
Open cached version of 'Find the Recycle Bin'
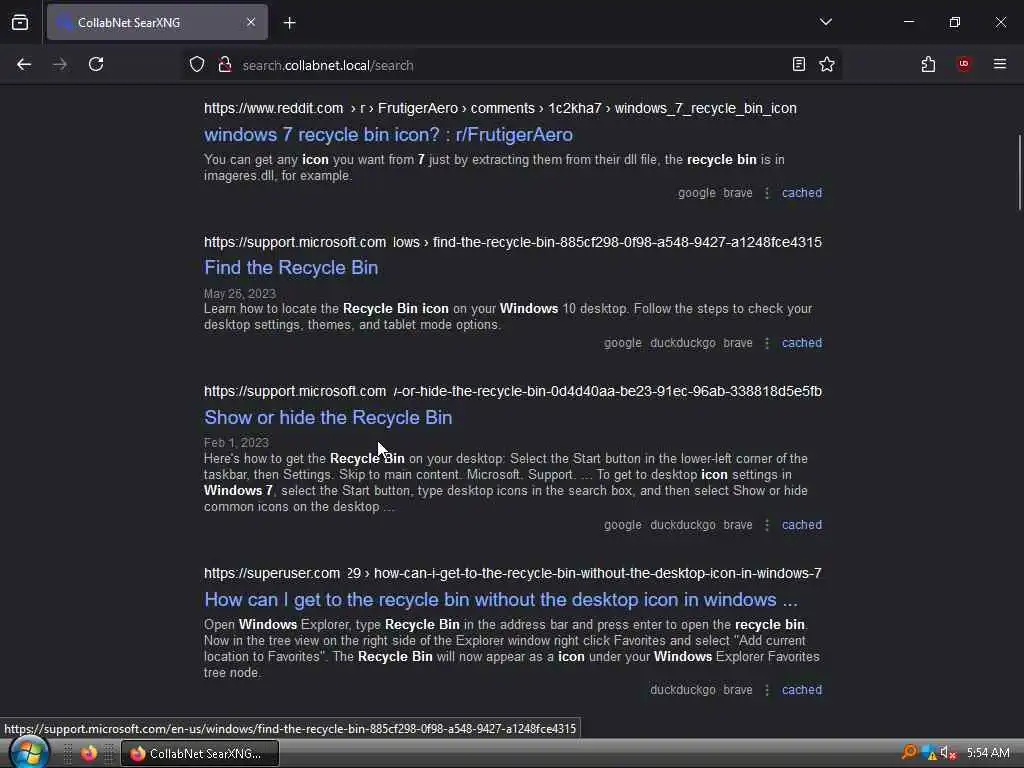click(x=802, y=343)
